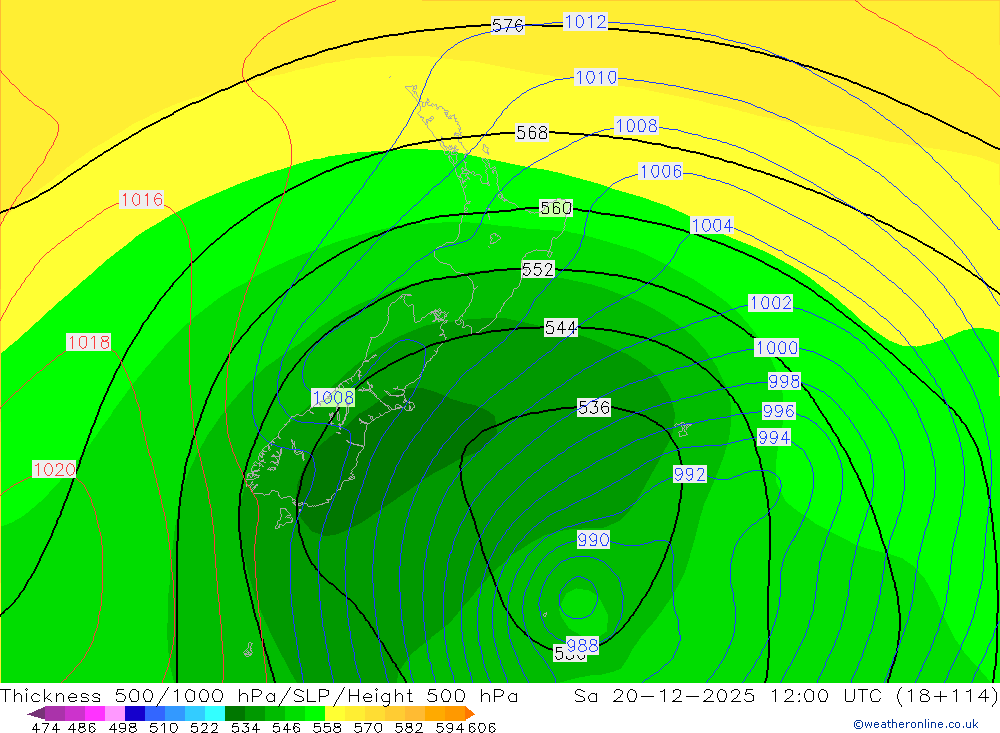Click the 486 legend value

point(82,727)
